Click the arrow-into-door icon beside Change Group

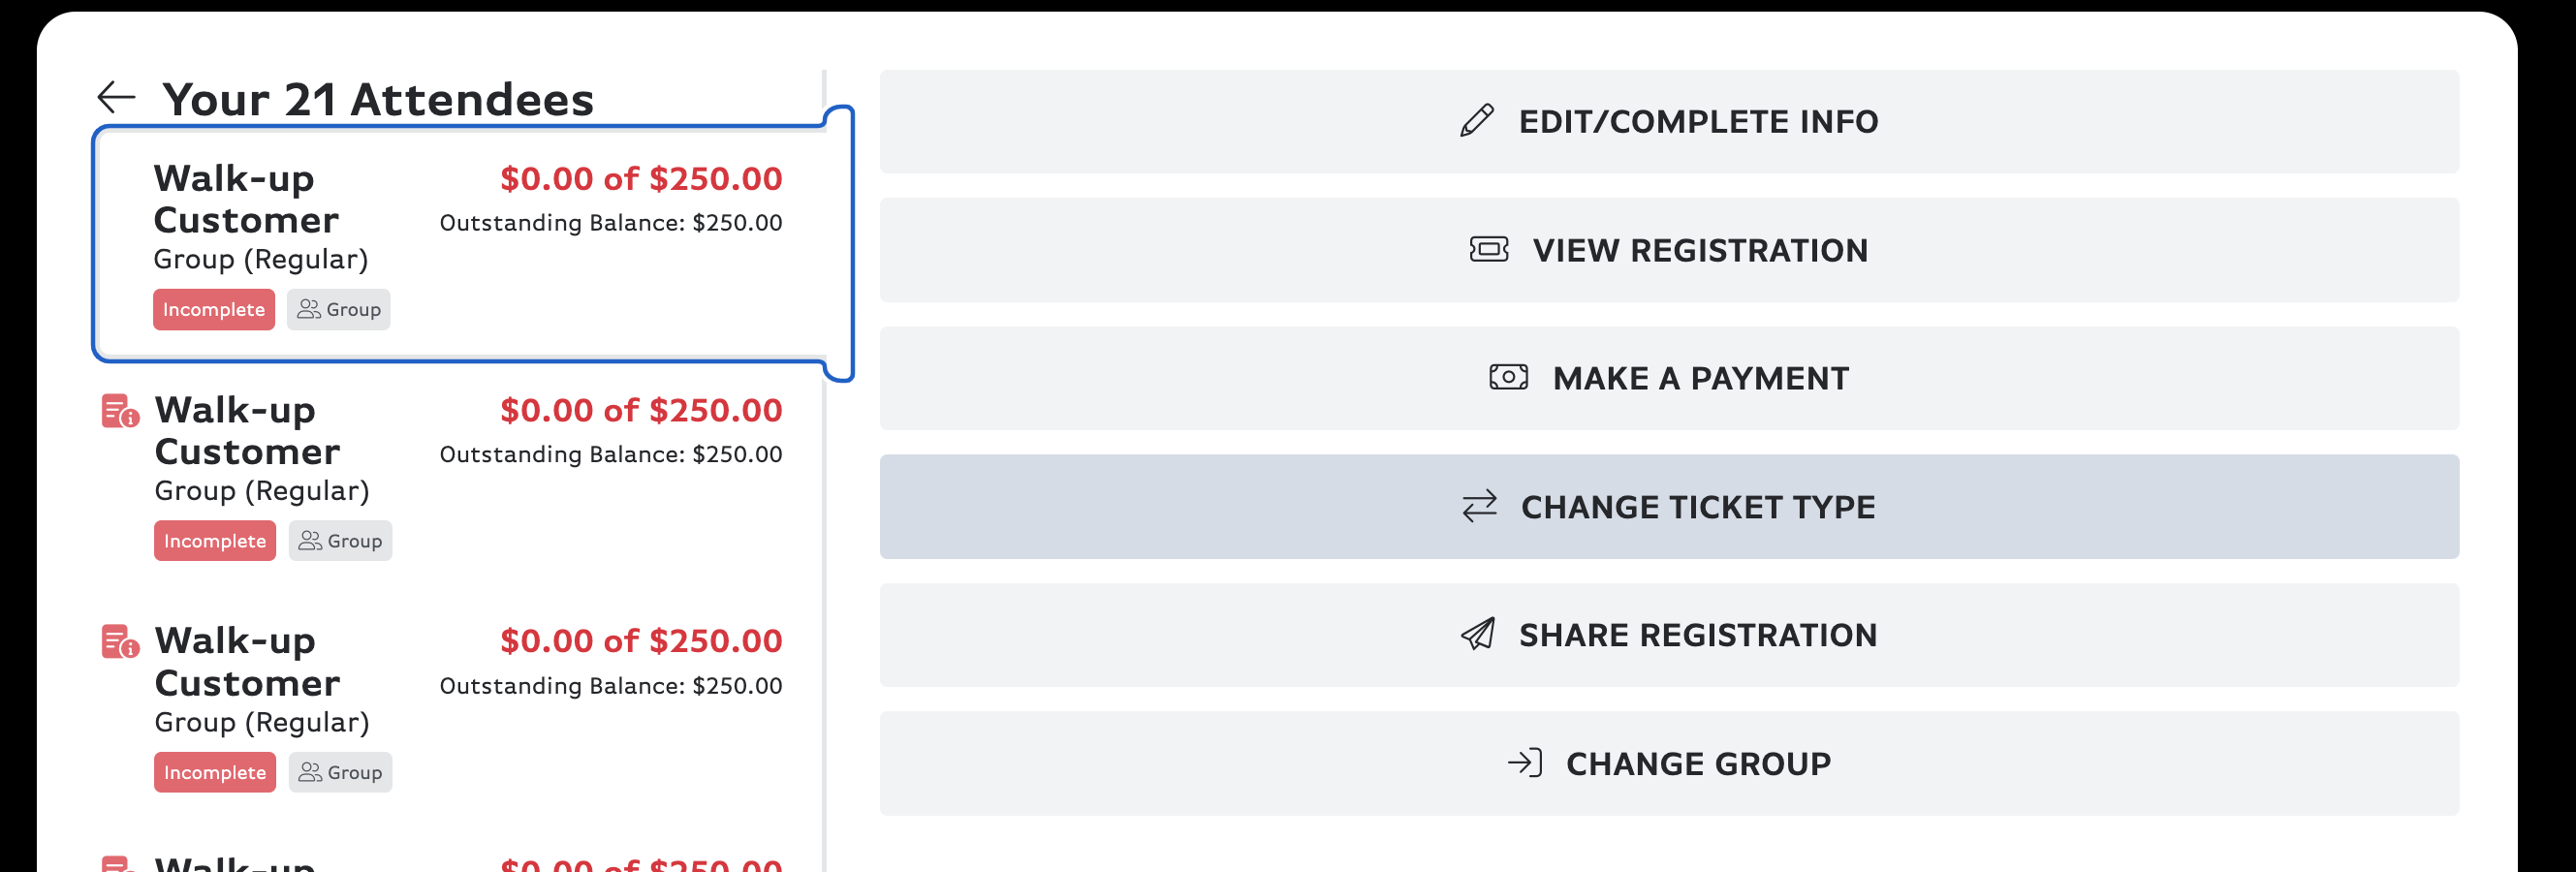tap(1525, 762)
